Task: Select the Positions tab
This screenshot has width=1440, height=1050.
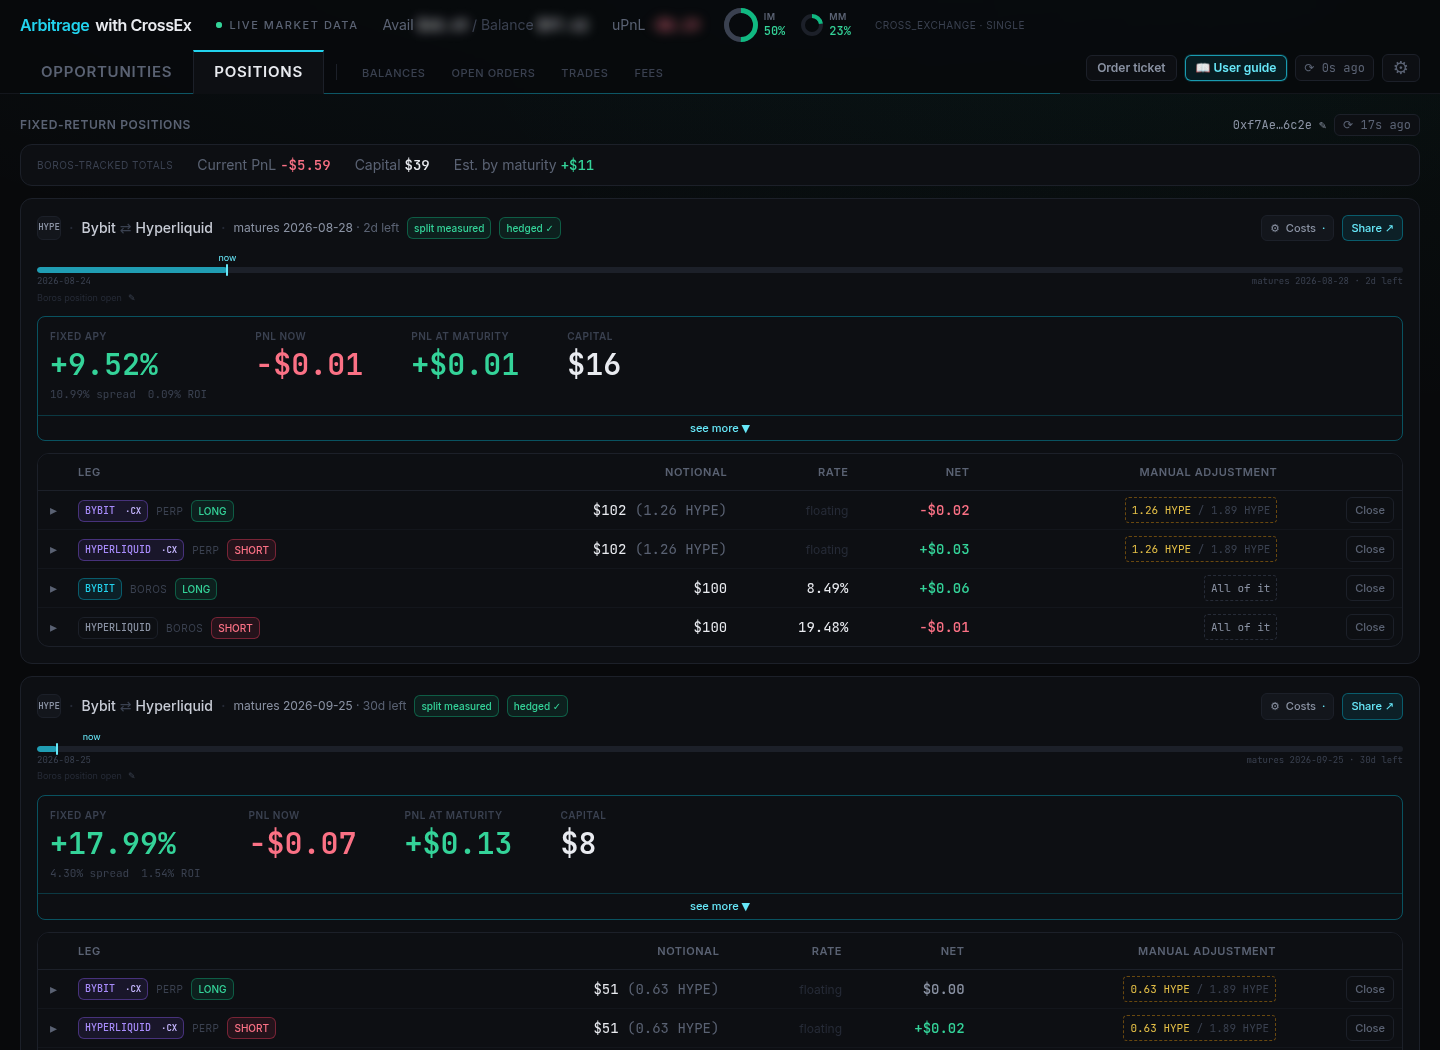Action: pyautogui.click(x=258, y=72)
